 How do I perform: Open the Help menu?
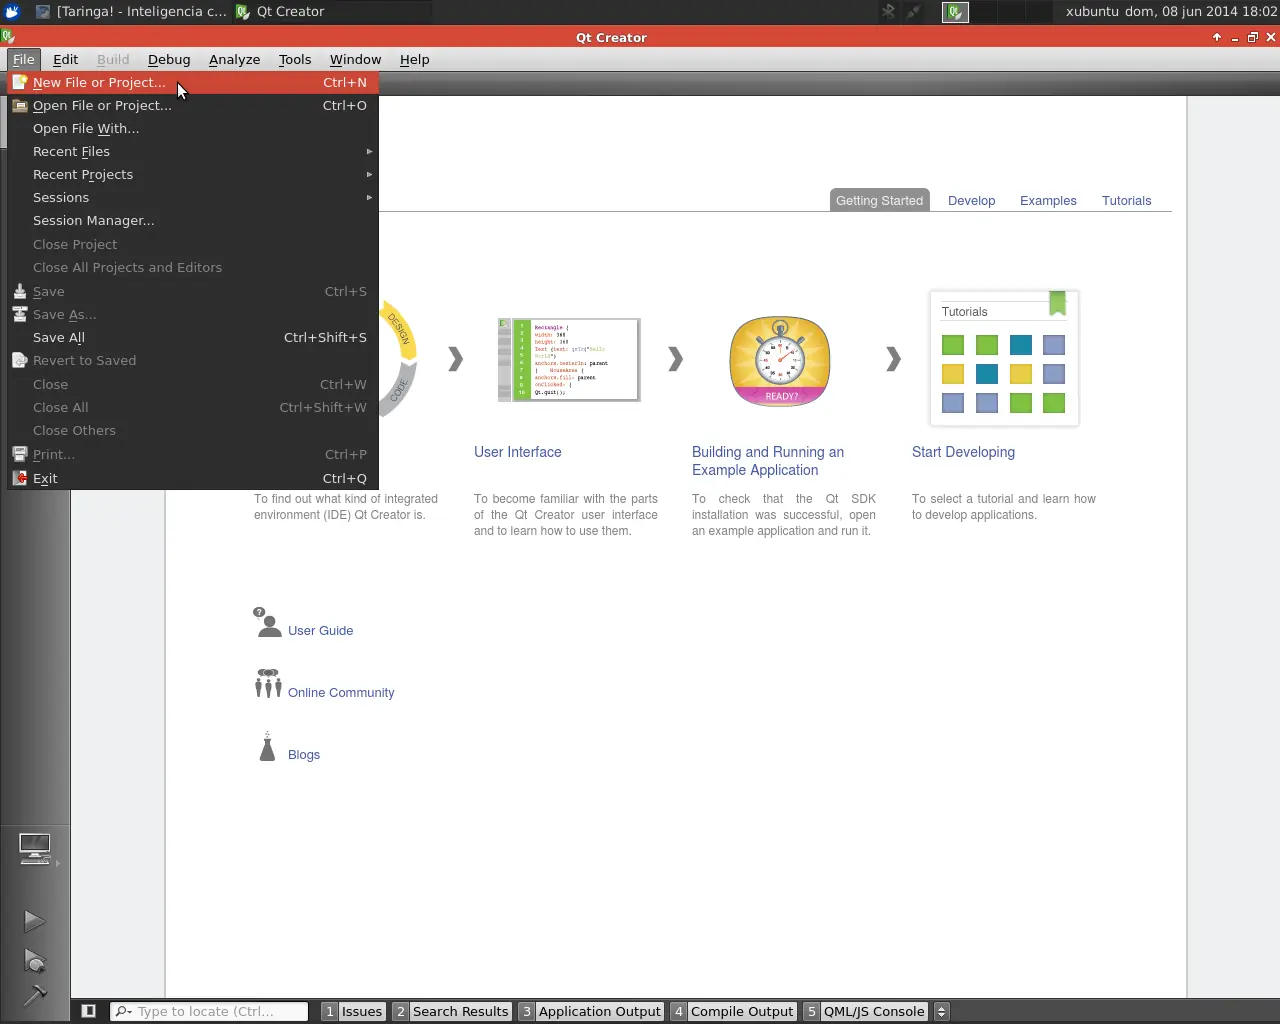pos(415,59)
